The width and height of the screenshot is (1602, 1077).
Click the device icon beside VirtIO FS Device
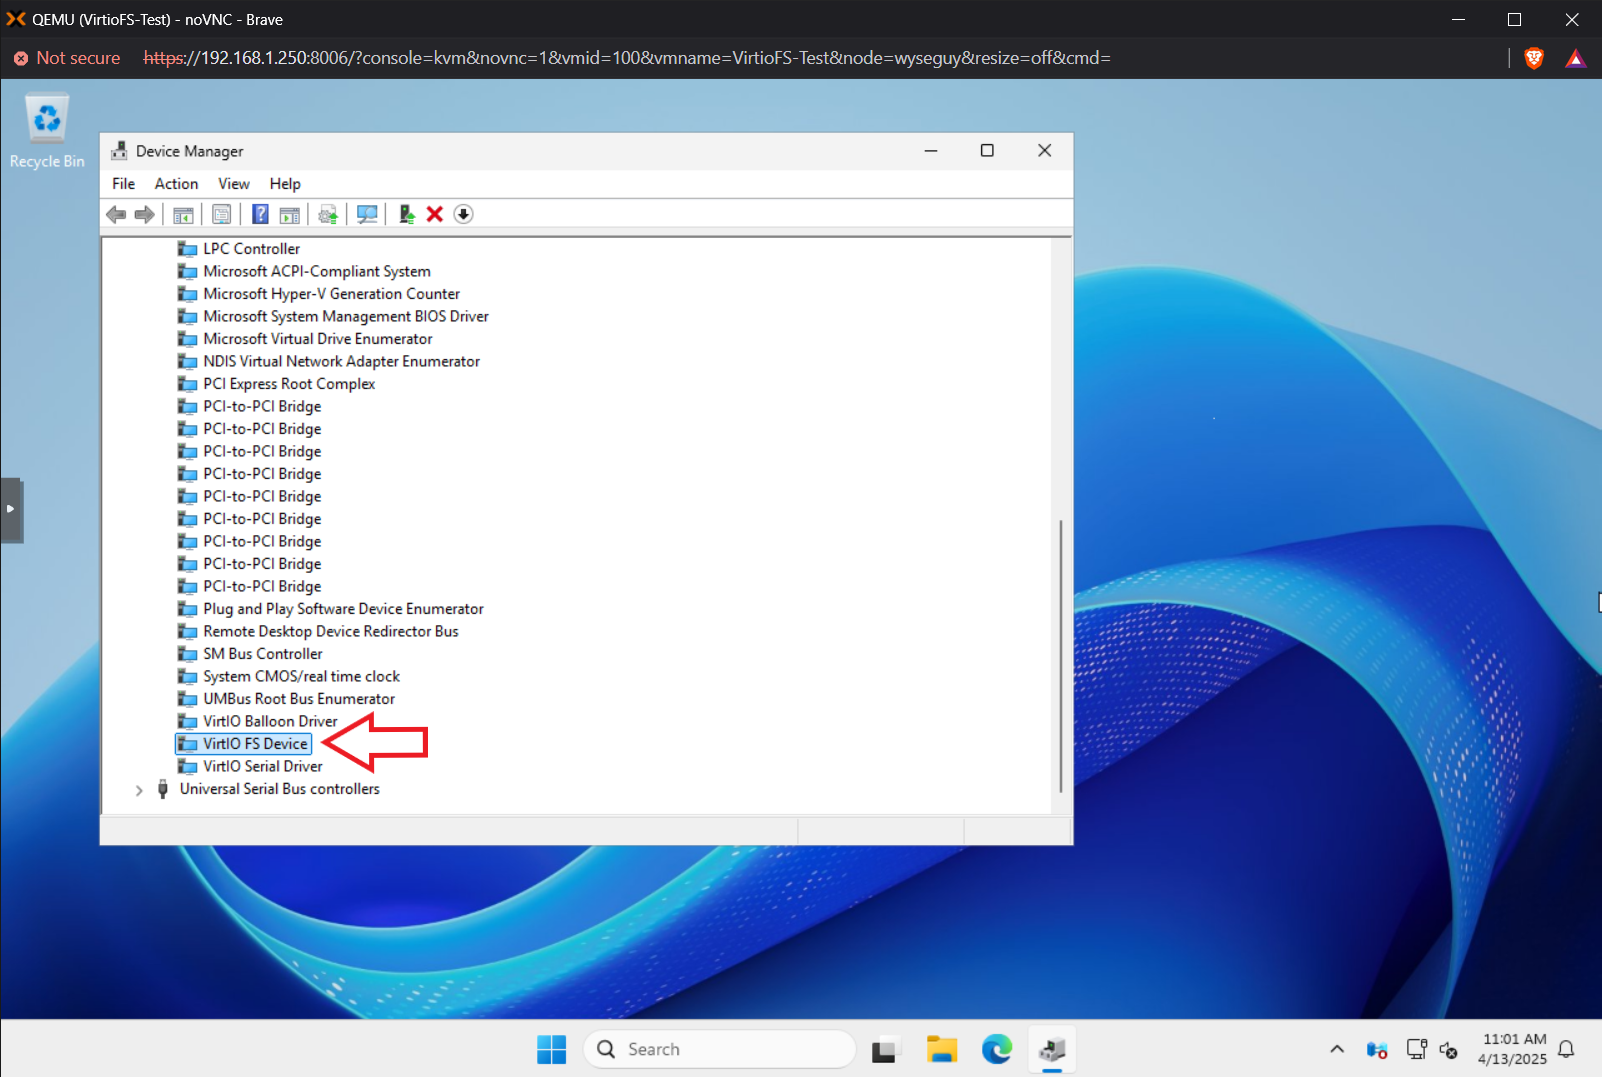click(187, 744)
